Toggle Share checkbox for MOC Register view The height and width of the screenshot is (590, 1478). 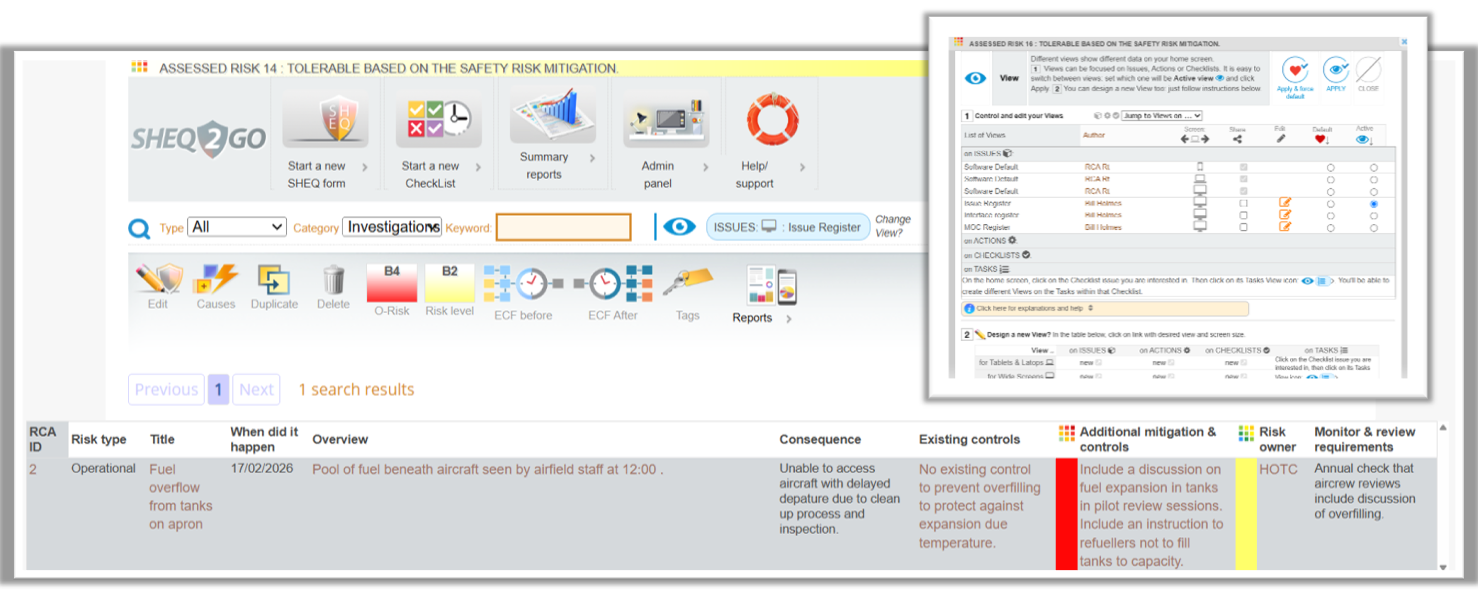coord(1243,227)
